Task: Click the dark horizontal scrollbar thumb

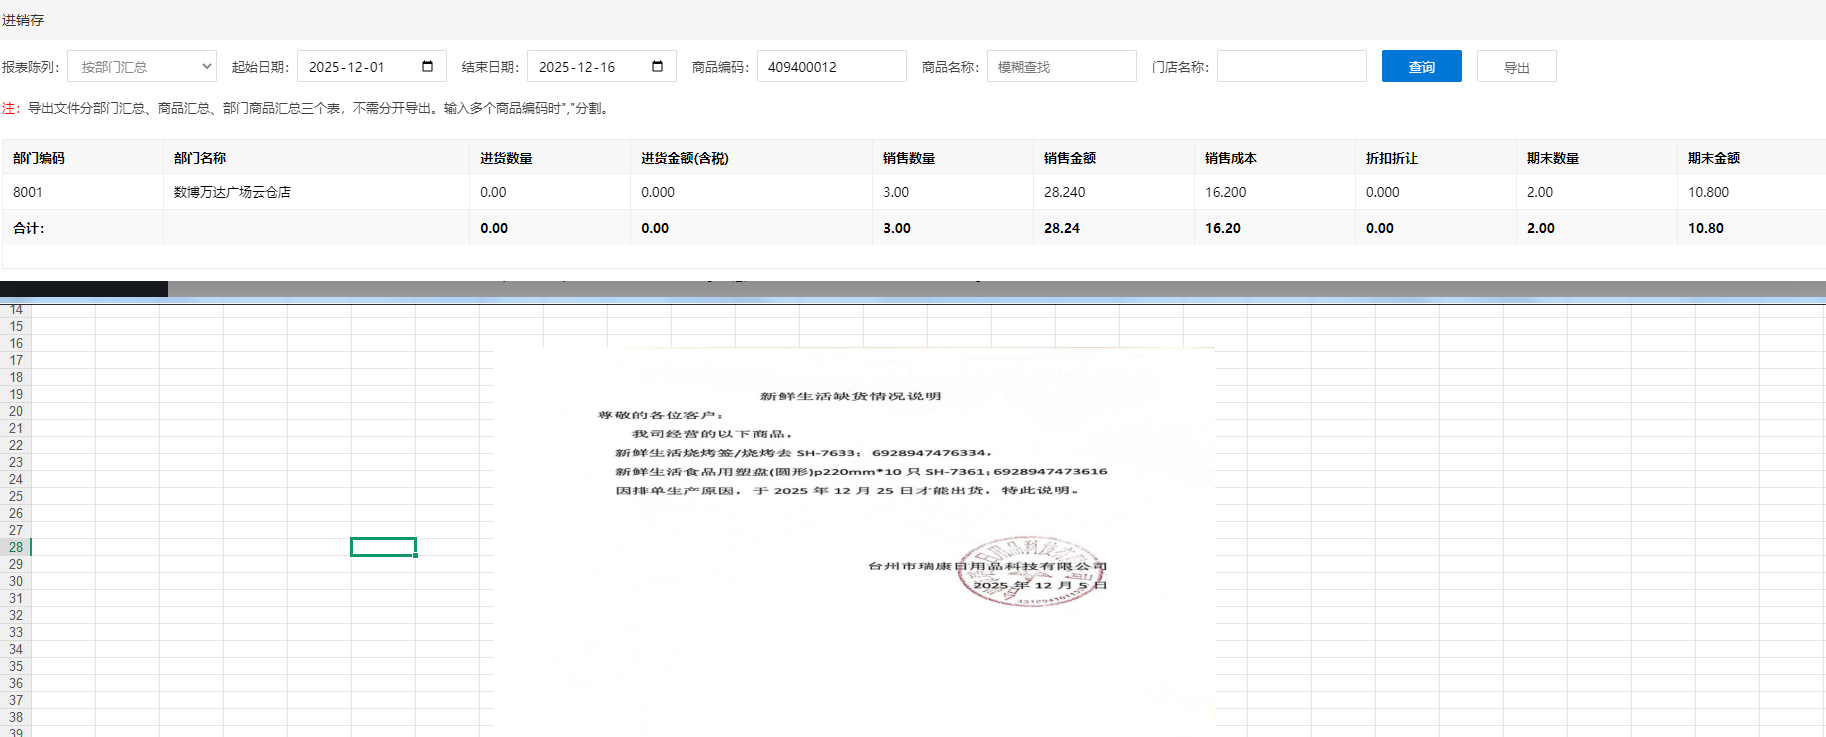Action: [84, 289]
